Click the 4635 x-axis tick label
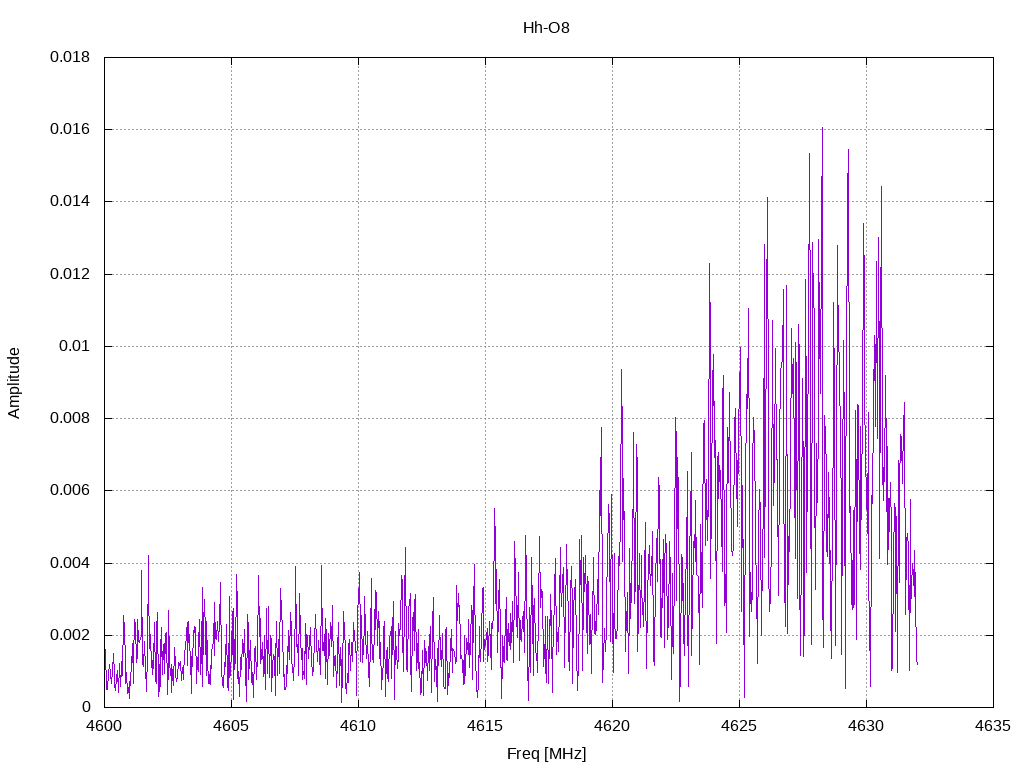This screenshot has width=1024, height=768. (993, 726)
